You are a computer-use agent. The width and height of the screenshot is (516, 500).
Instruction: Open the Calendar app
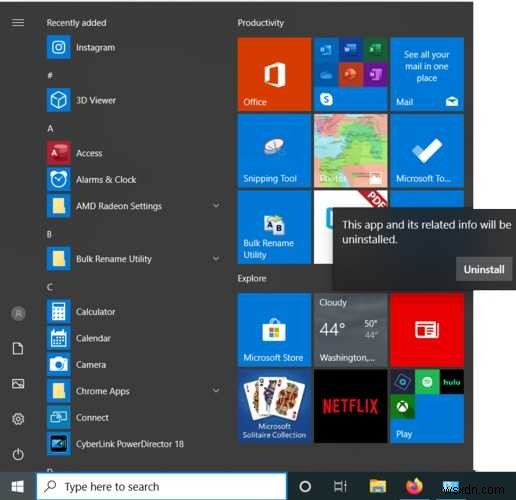133,338
